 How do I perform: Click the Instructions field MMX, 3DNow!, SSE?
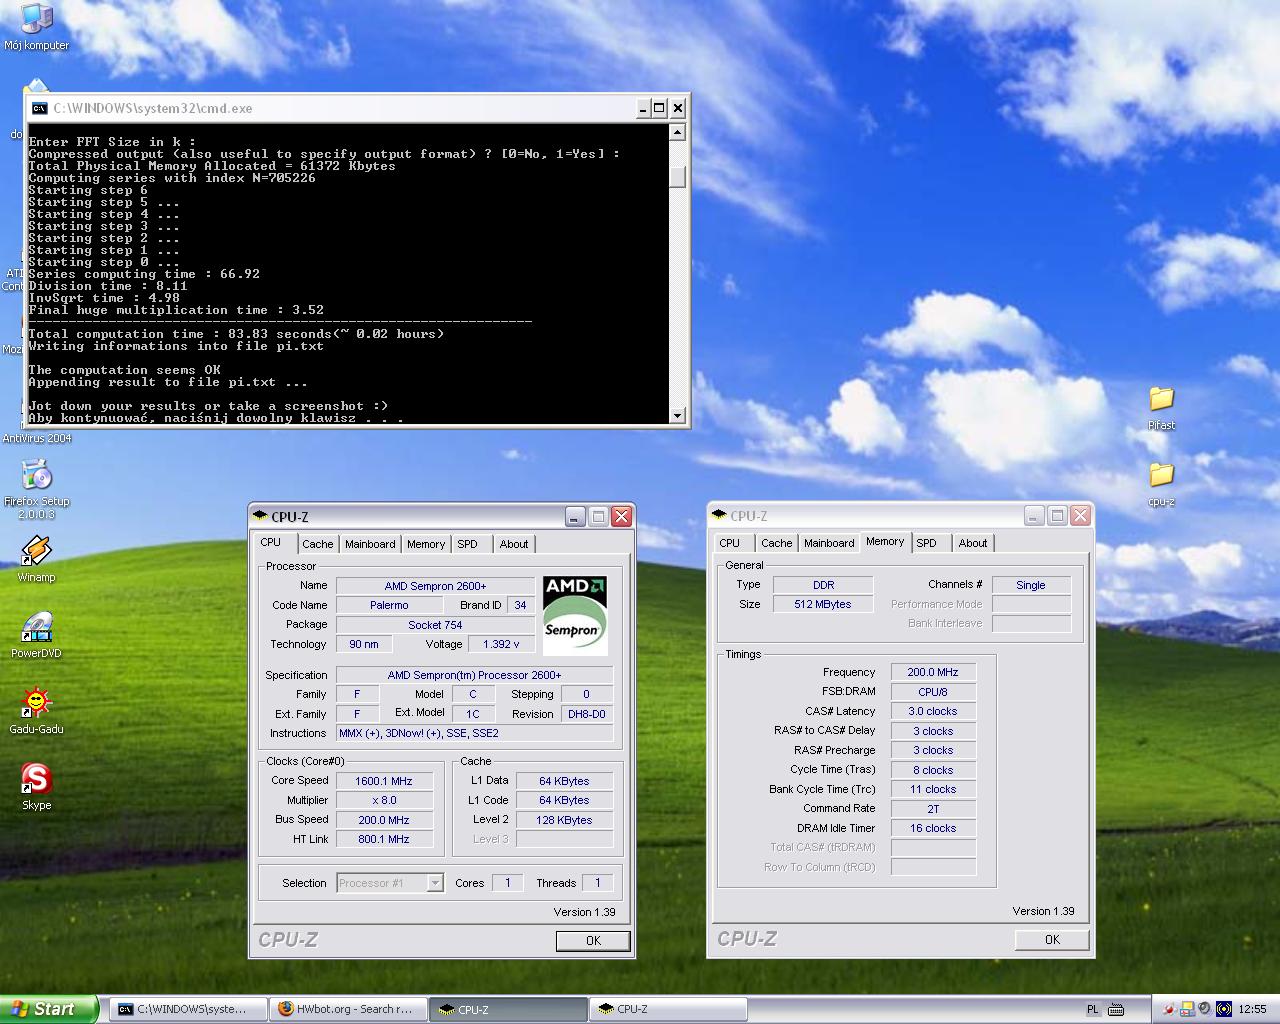pos(474,733)
